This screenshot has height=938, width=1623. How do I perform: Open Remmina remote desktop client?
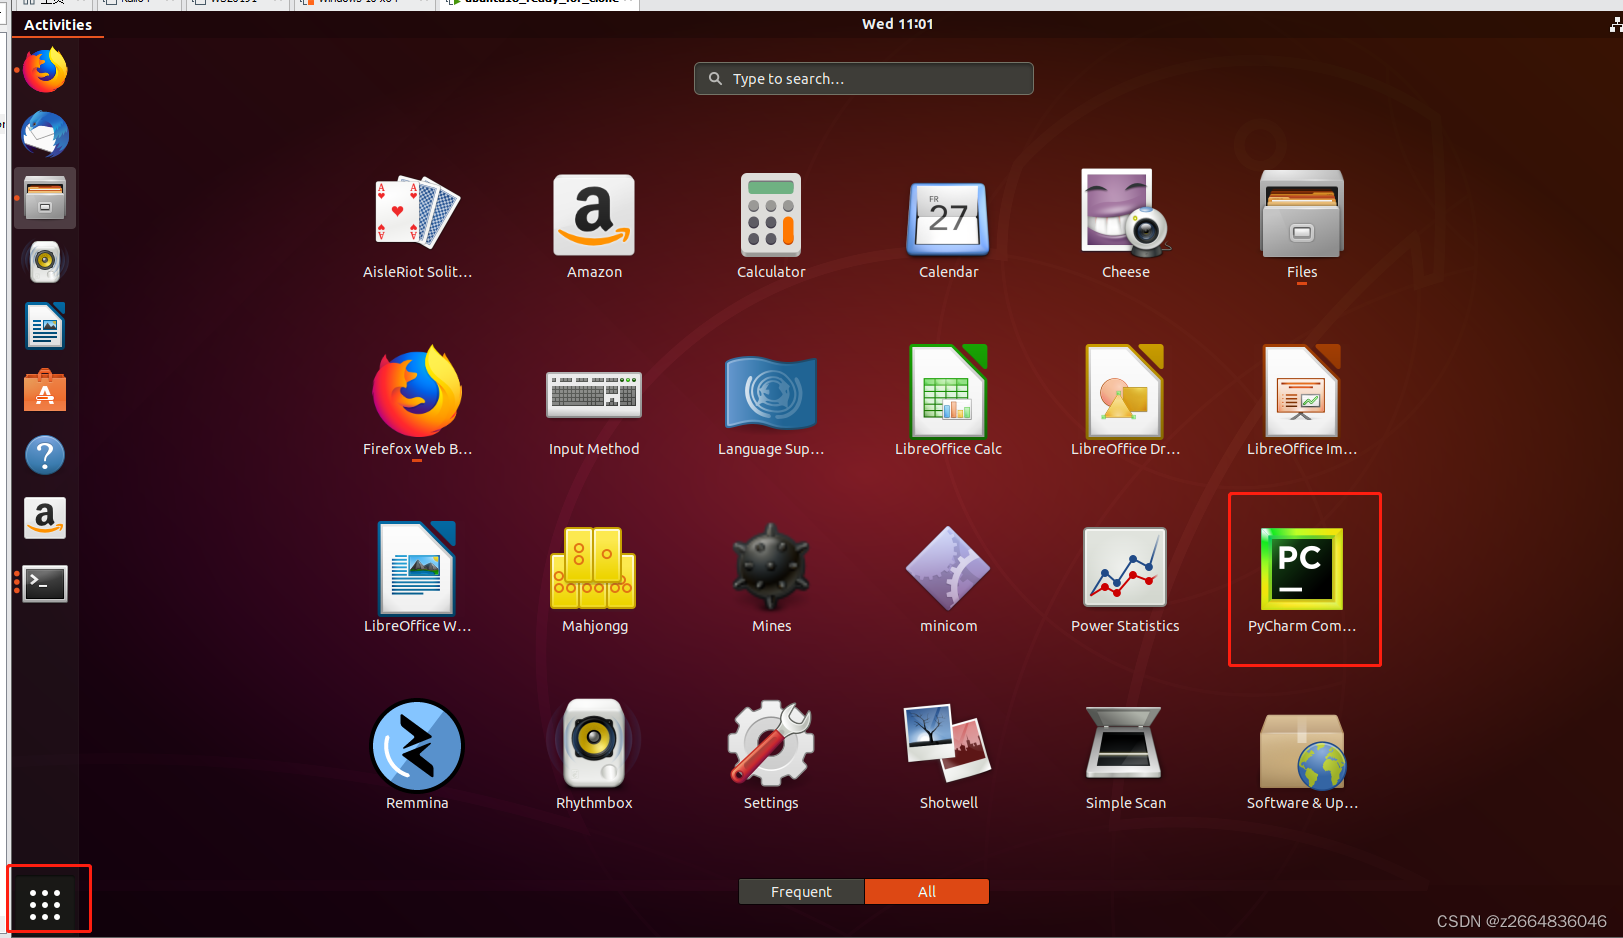(x=417, y=756)
